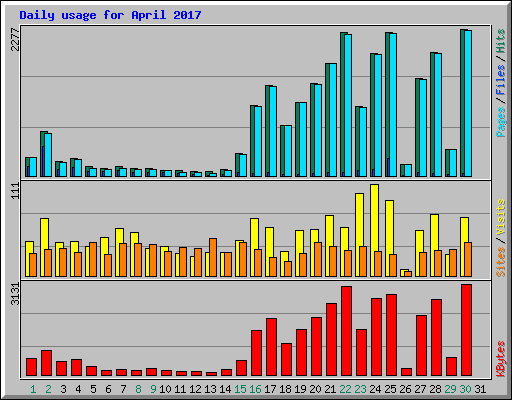Click the 'Daily usage for April 2017' title
Viewport: 512px width, 400px height.
(110, 15)
